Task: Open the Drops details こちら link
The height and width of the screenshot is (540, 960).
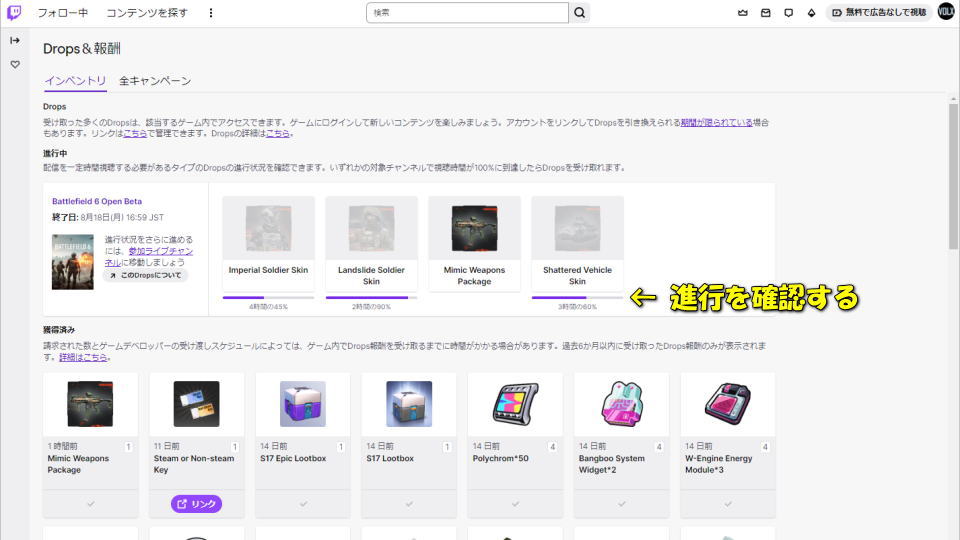Action: [x=278, y=133]
